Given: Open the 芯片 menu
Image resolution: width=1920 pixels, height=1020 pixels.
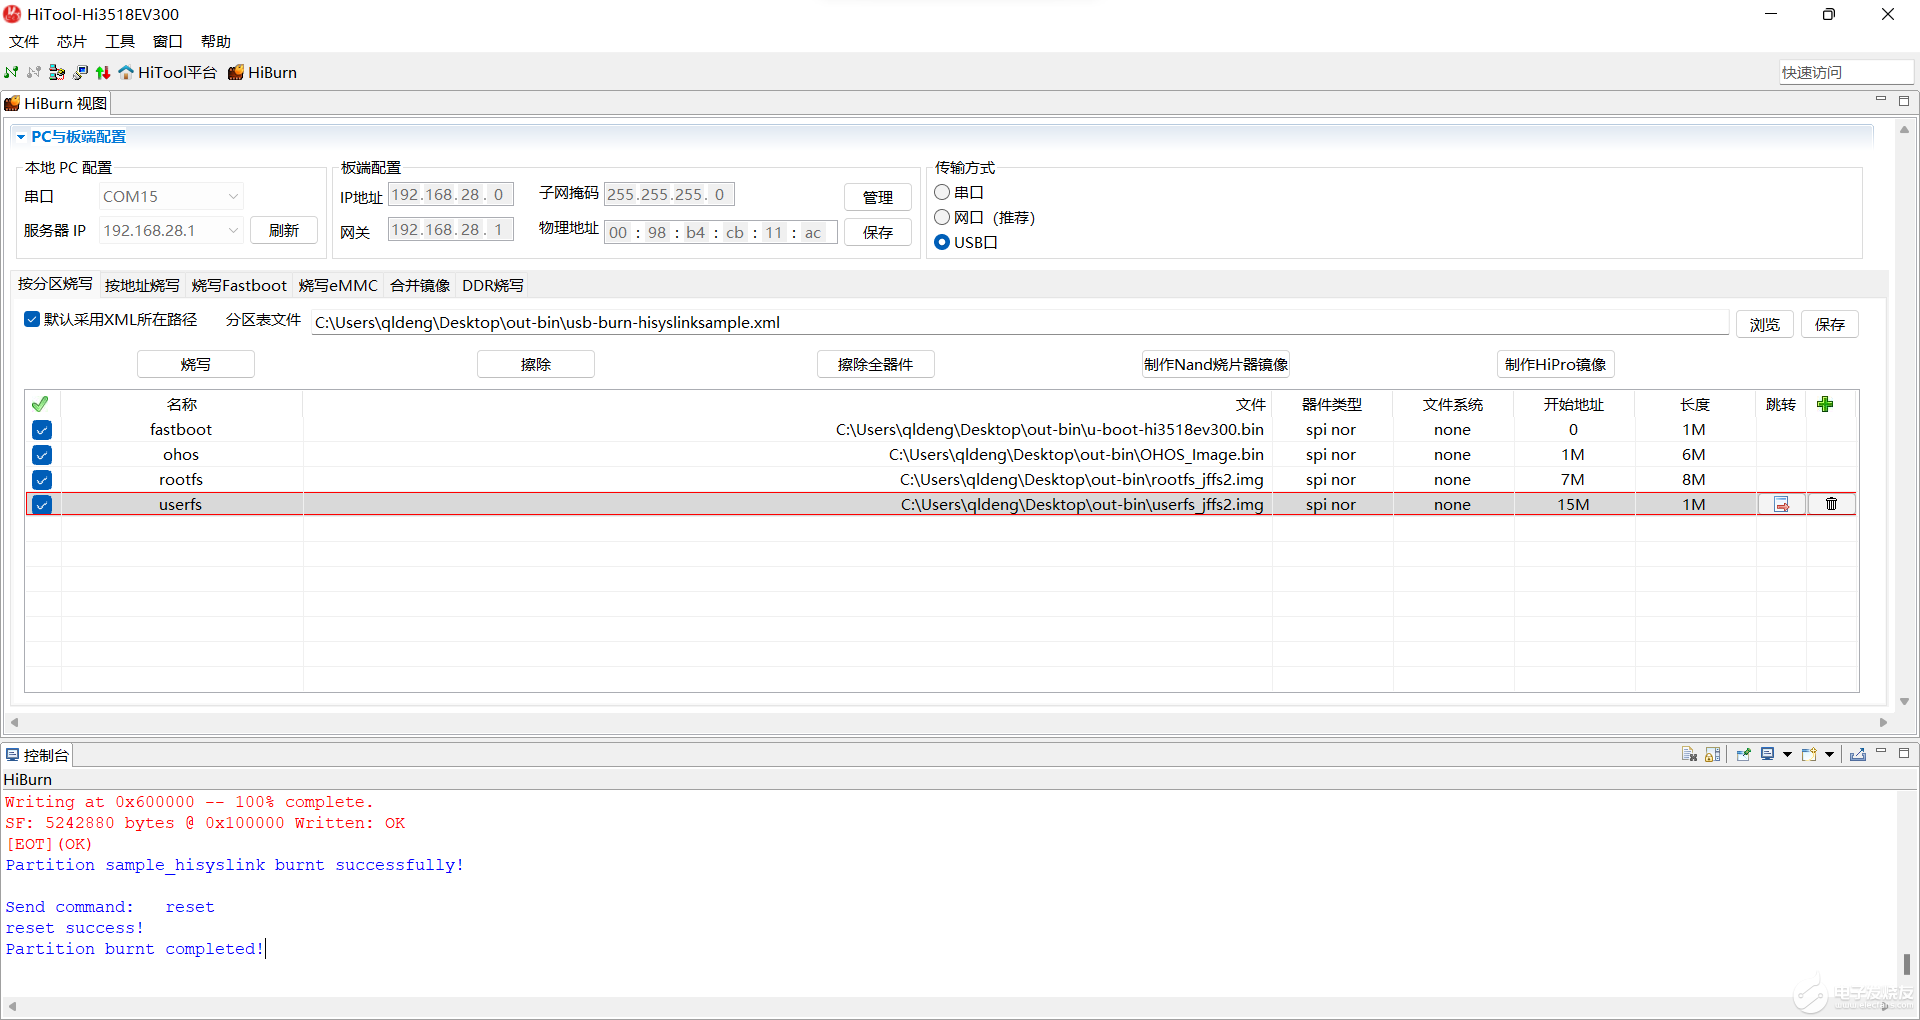Looking at the screenshot, I should pos(72,41).
